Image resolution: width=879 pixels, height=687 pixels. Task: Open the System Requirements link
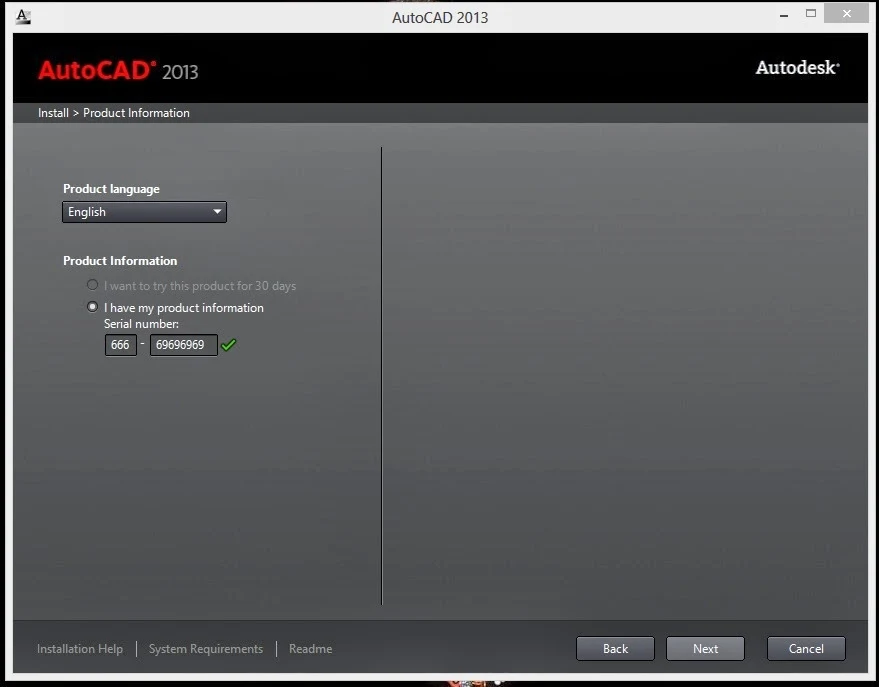pyautogui.click(x=206, y=649)
